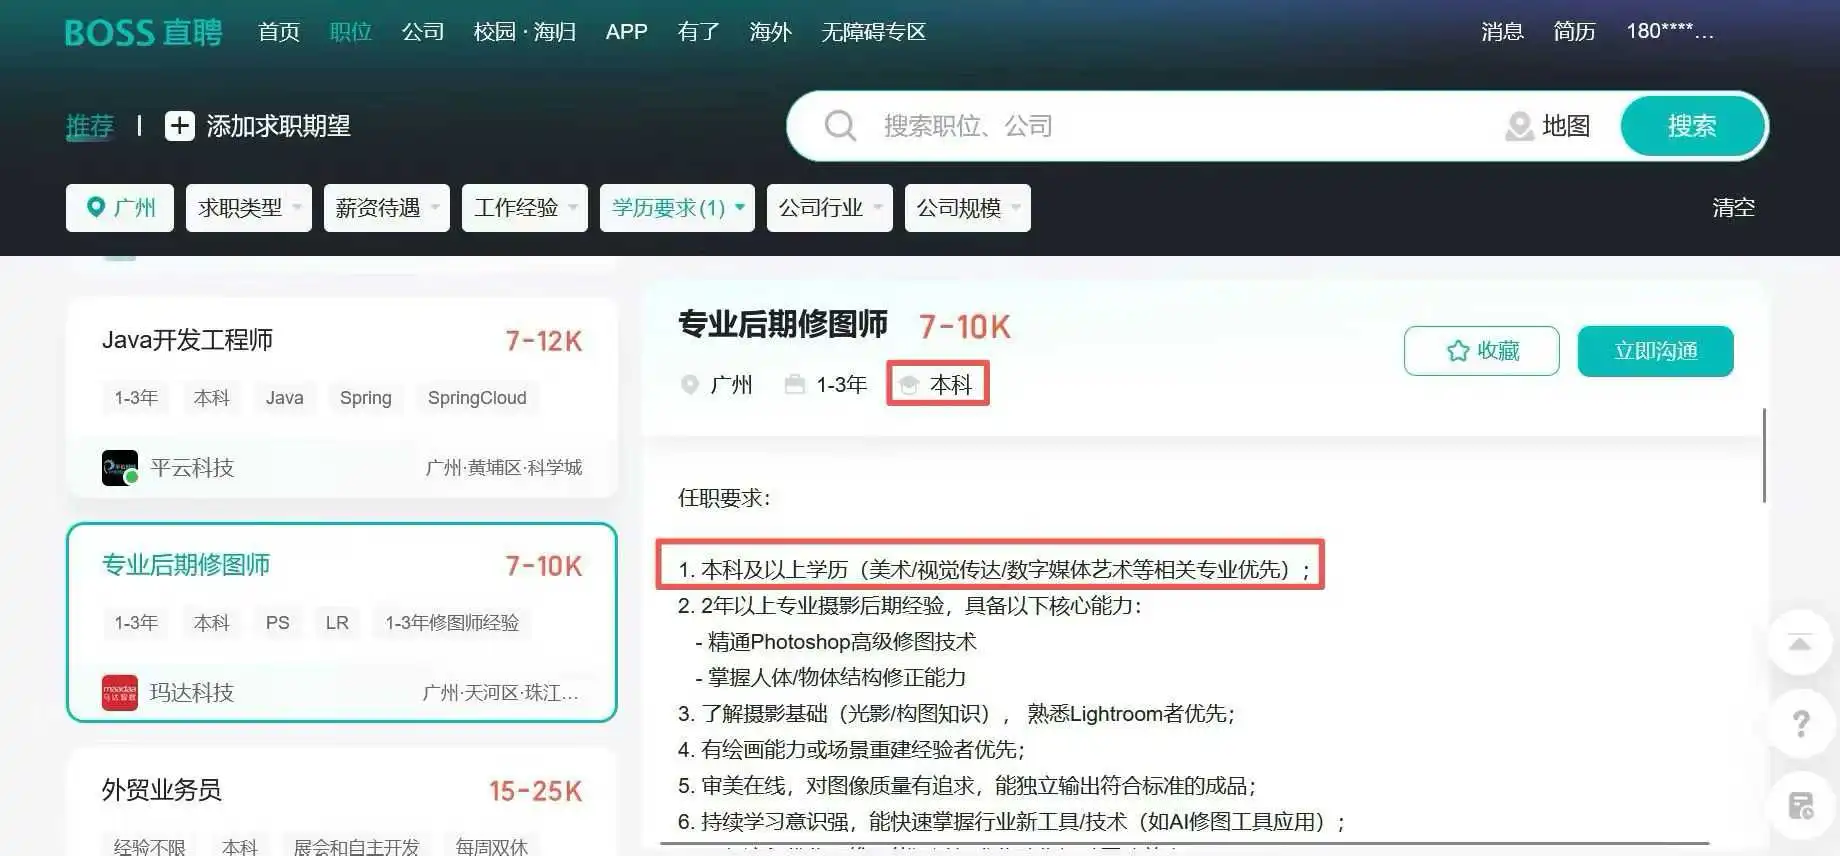The height and width of the screenshot is (856, 1840).
Task: Open the question mark help icon
Action: (x=1800, y=723)
